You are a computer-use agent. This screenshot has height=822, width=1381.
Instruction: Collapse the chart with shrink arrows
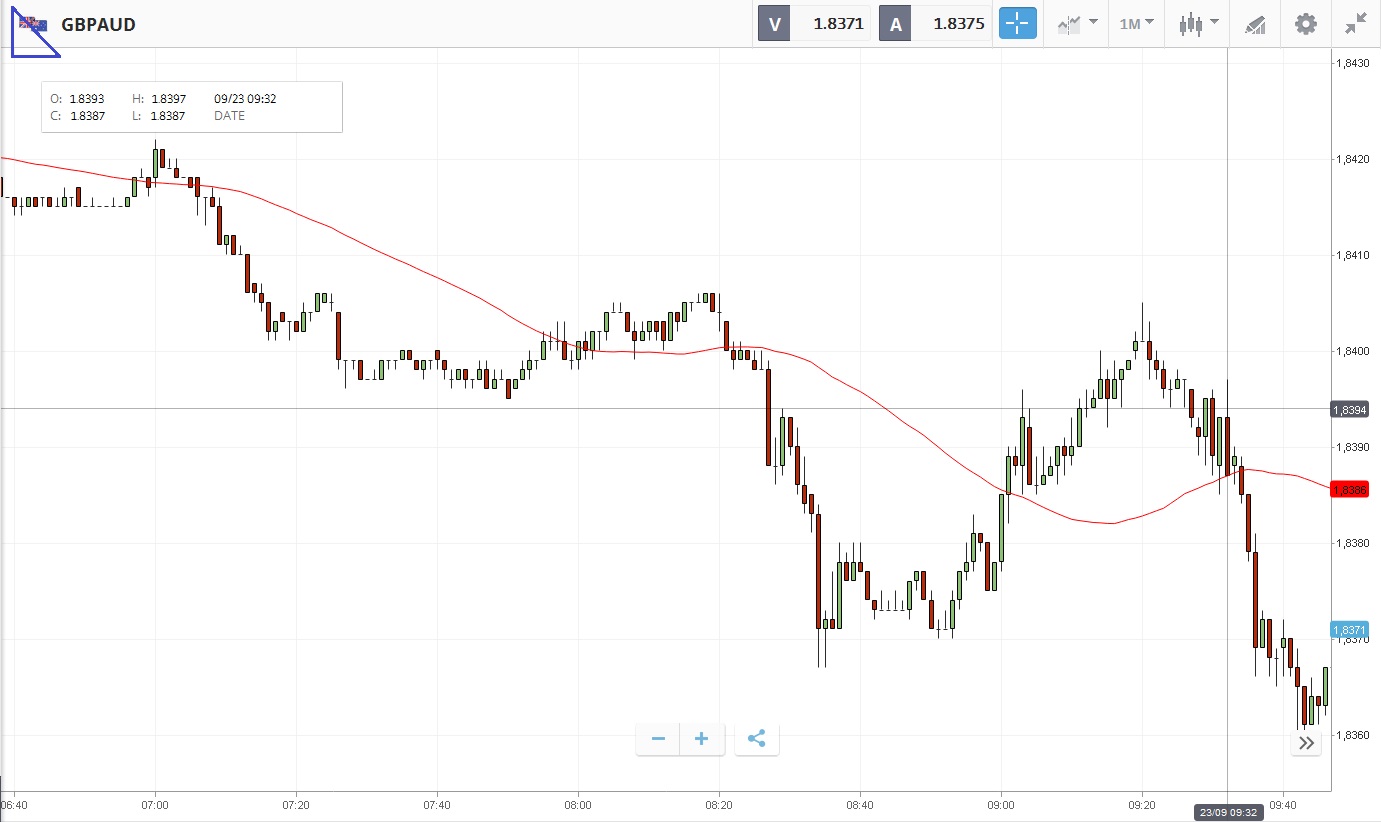(1356, 24)
